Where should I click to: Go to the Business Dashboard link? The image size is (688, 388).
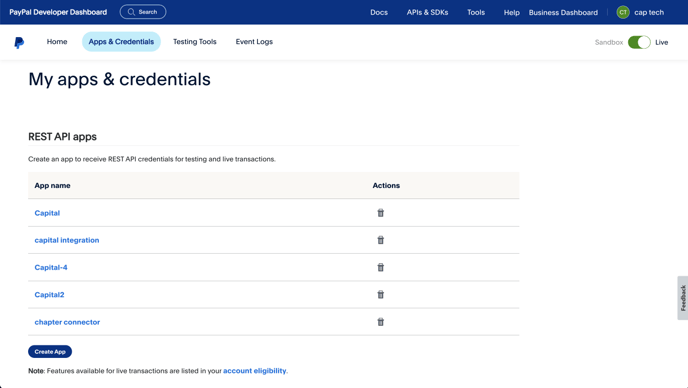(563, 12)
